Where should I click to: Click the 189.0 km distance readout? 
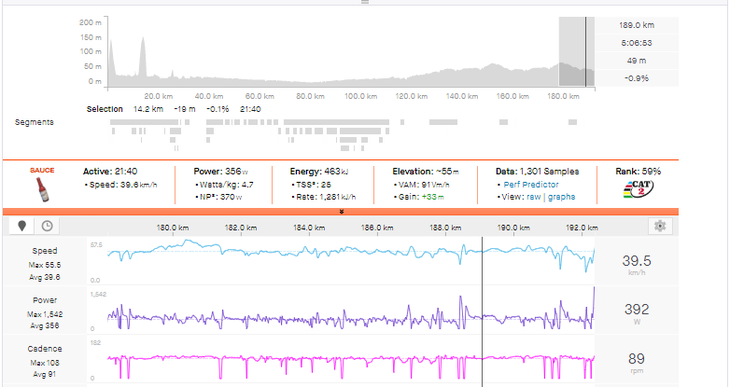pyautogui.click(x=636, y=25)
